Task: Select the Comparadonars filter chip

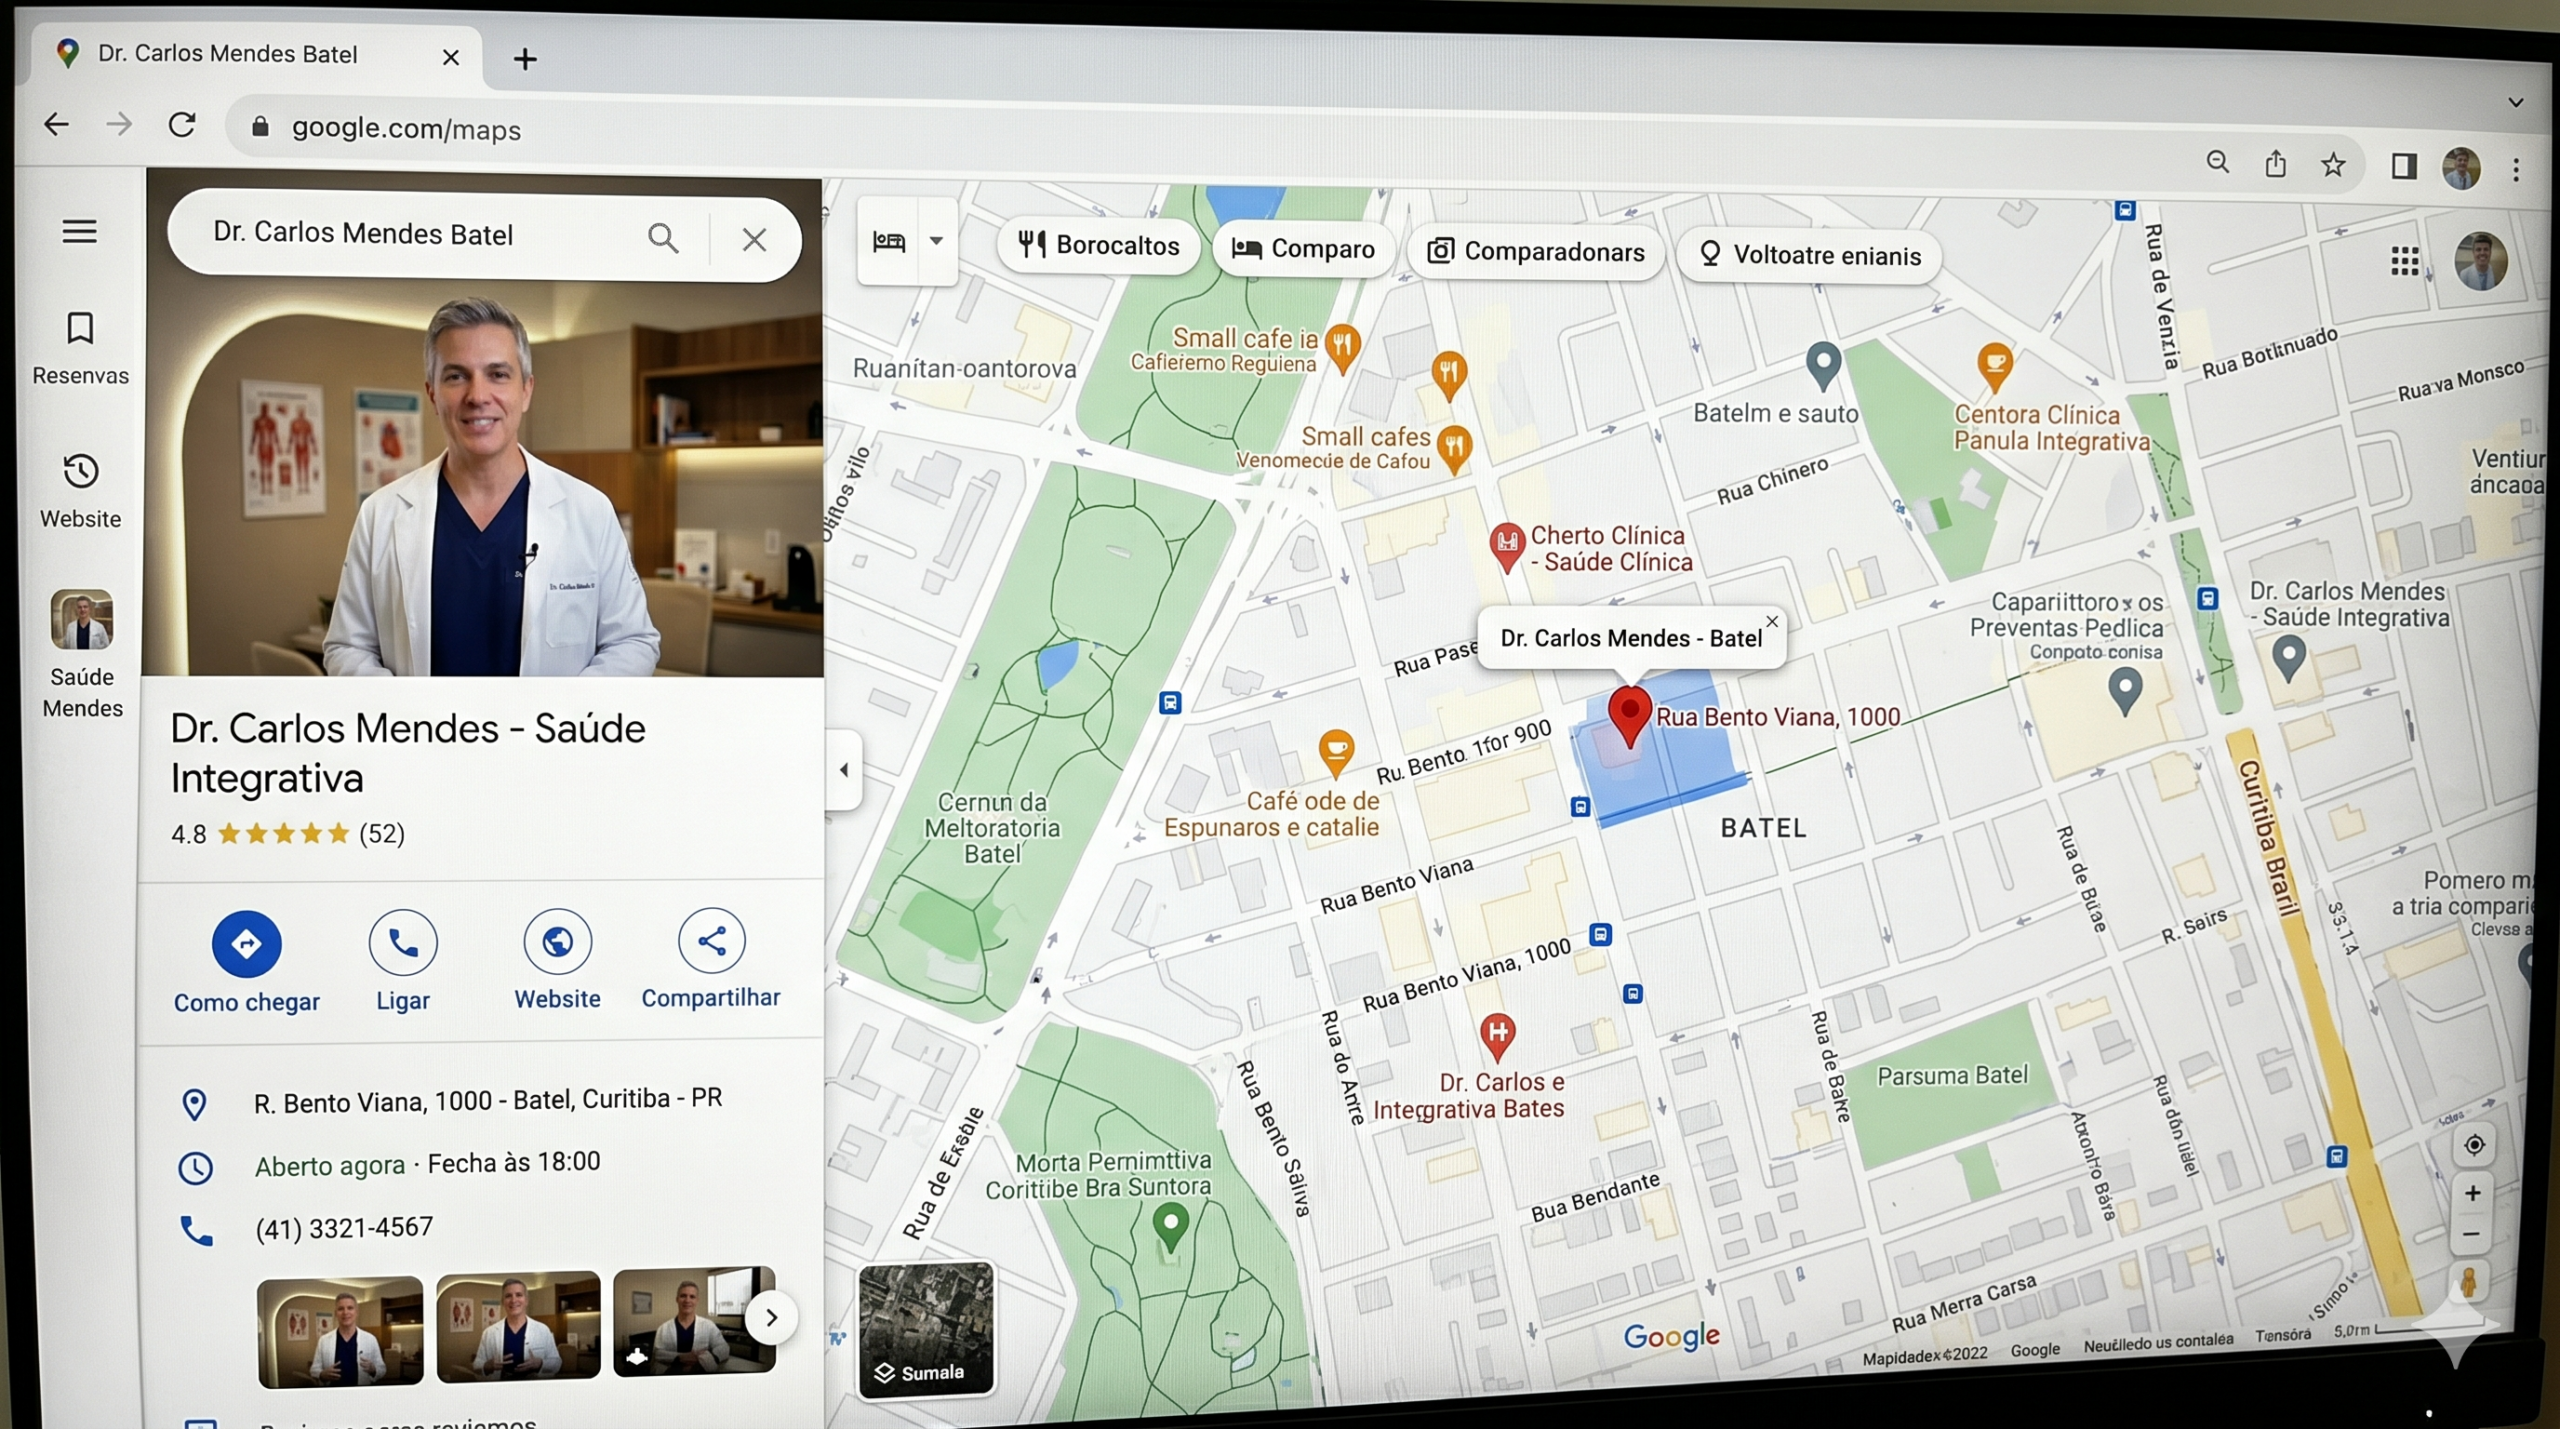Action: (1535, 252)
